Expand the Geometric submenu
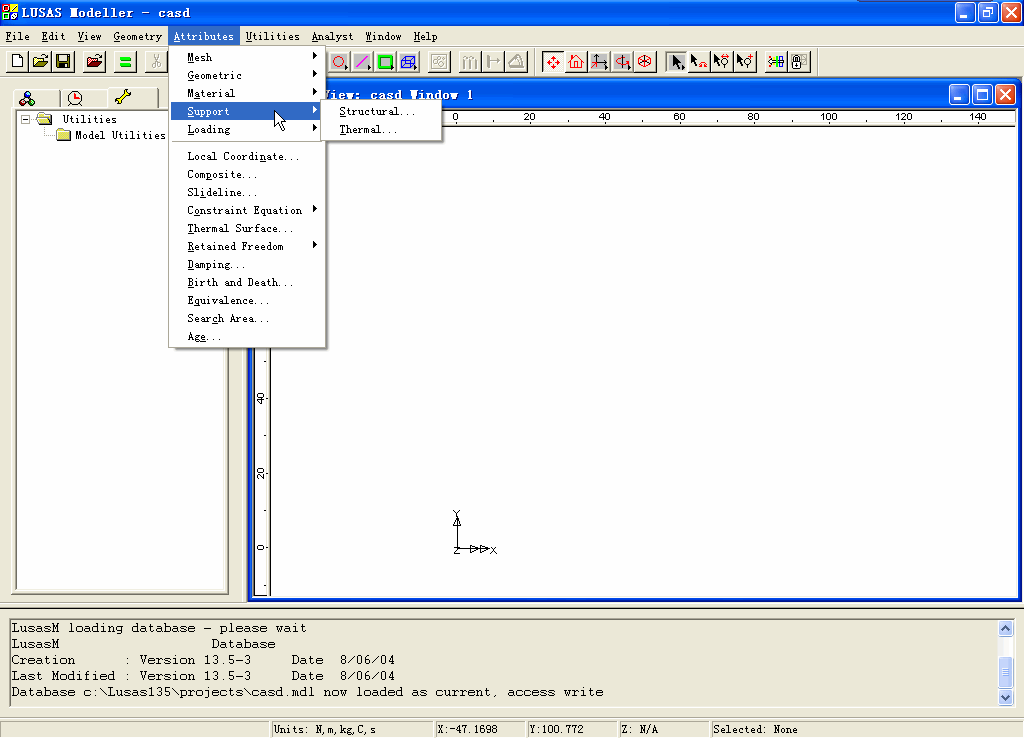This screenshot has width=1024, height=738. (x=247, y=76)
